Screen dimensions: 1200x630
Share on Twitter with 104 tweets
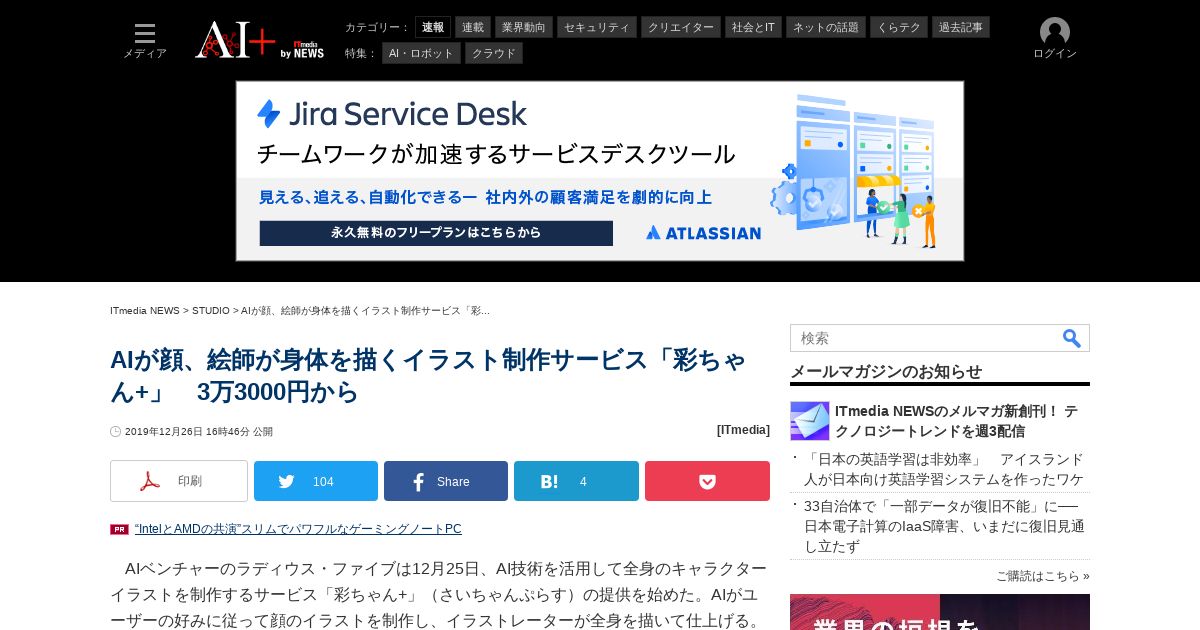point(316,481)
